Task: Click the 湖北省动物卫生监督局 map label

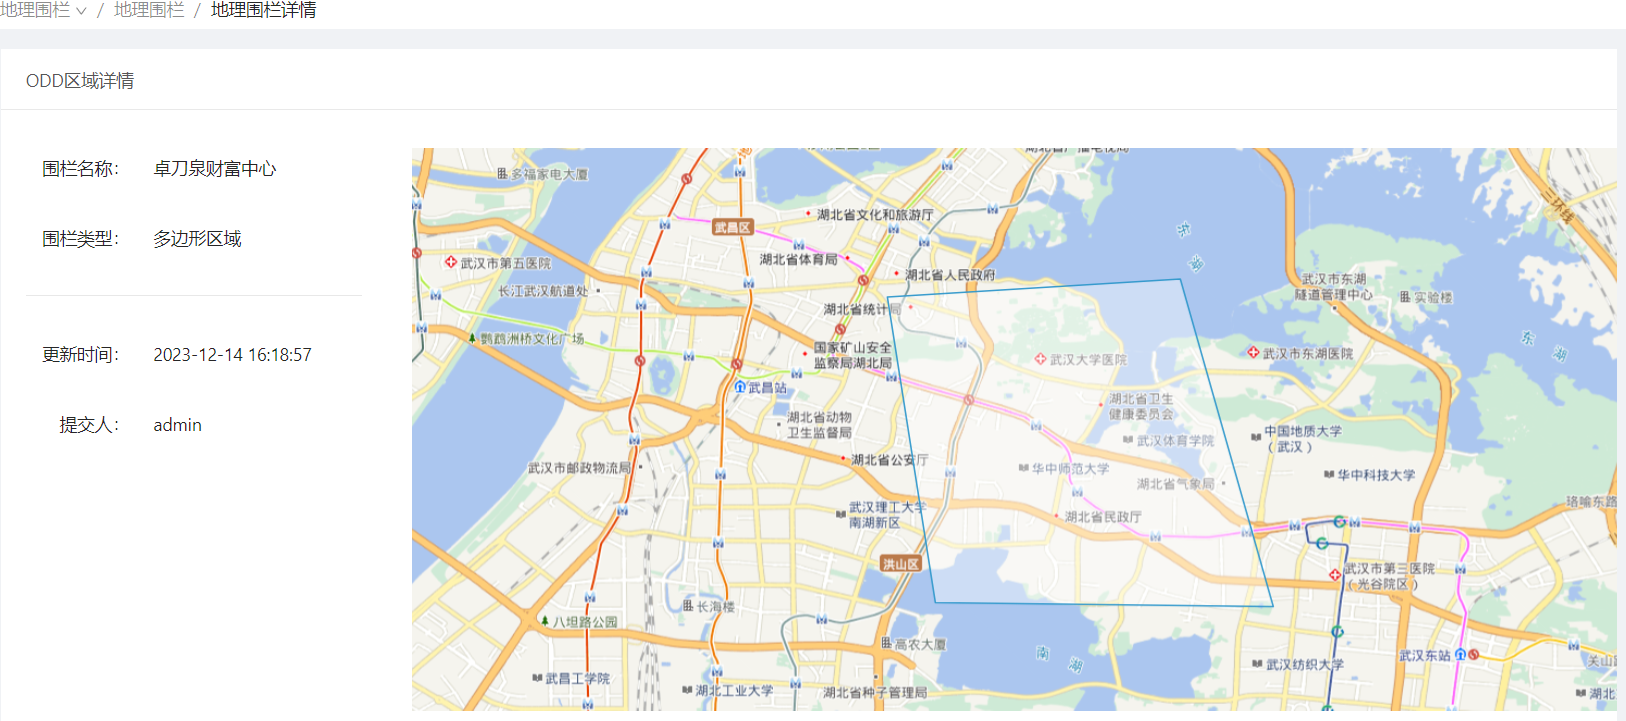Action: pos(820,425)
